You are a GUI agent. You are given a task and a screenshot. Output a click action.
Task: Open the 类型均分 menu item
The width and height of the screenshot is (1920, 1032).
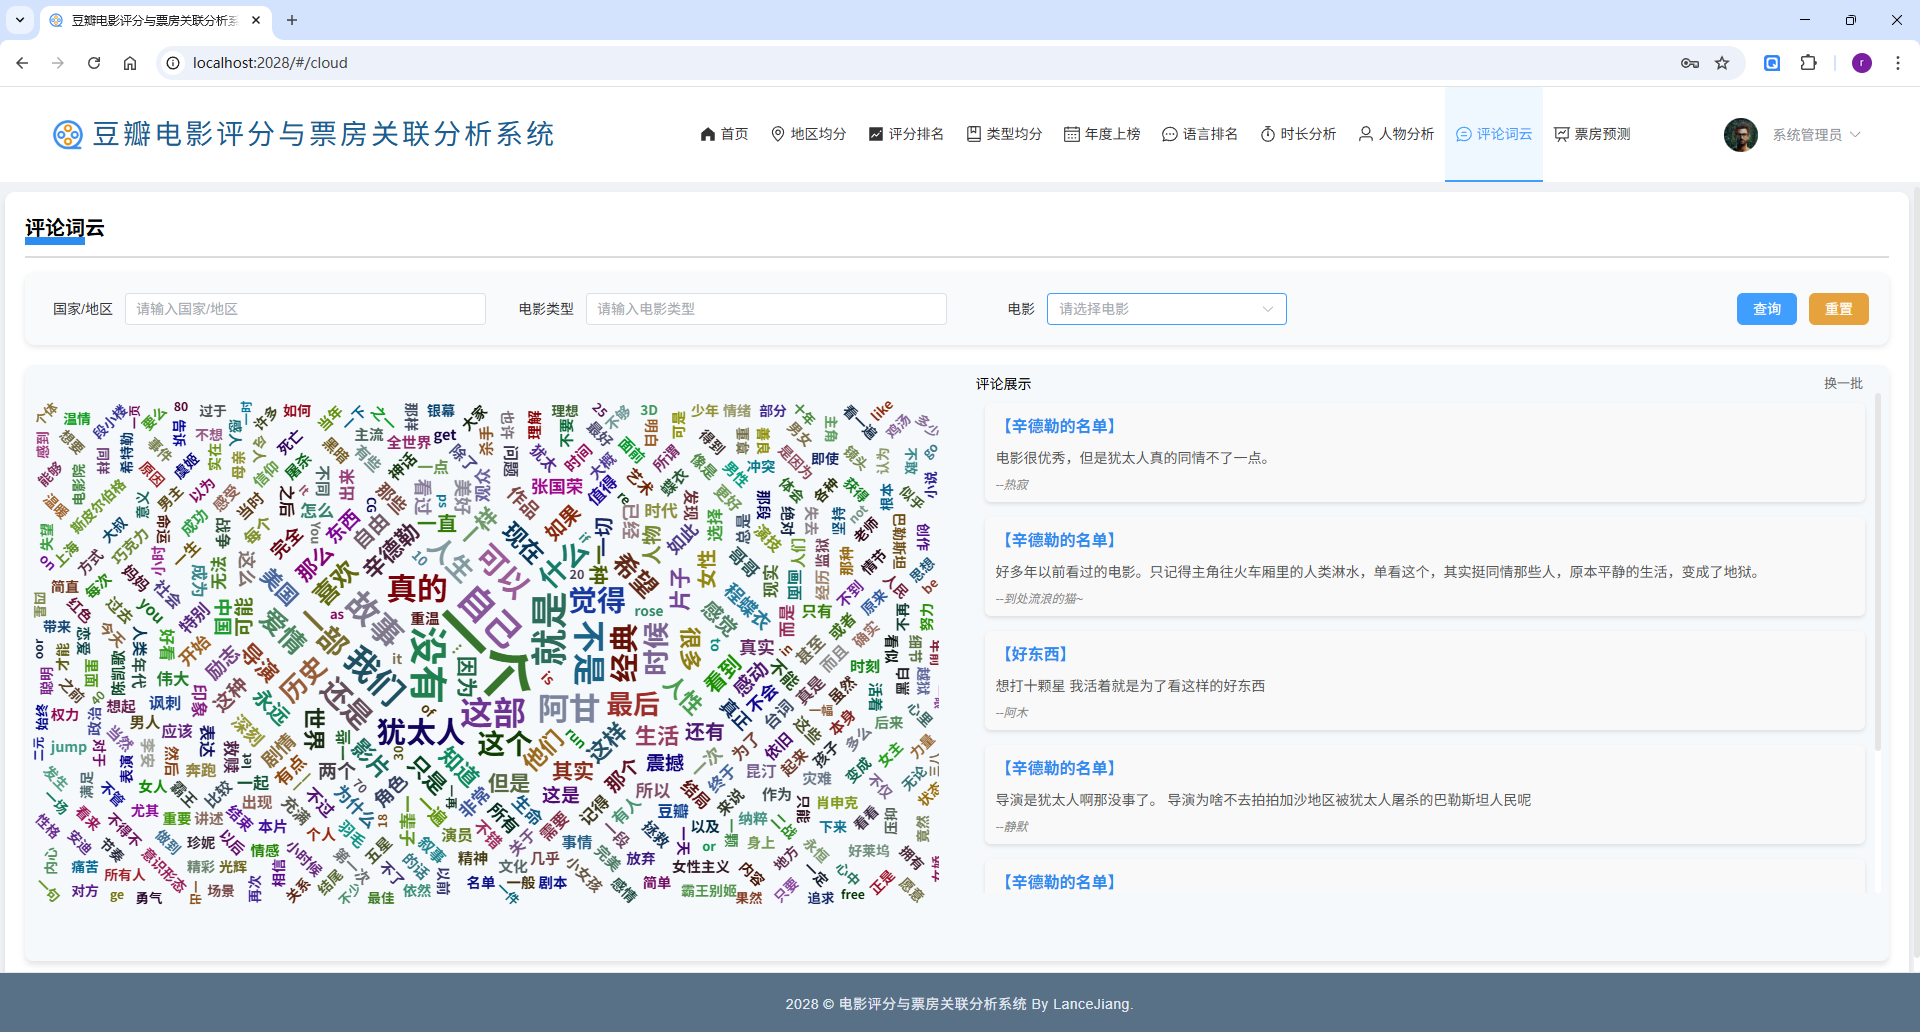point(1004,134)
